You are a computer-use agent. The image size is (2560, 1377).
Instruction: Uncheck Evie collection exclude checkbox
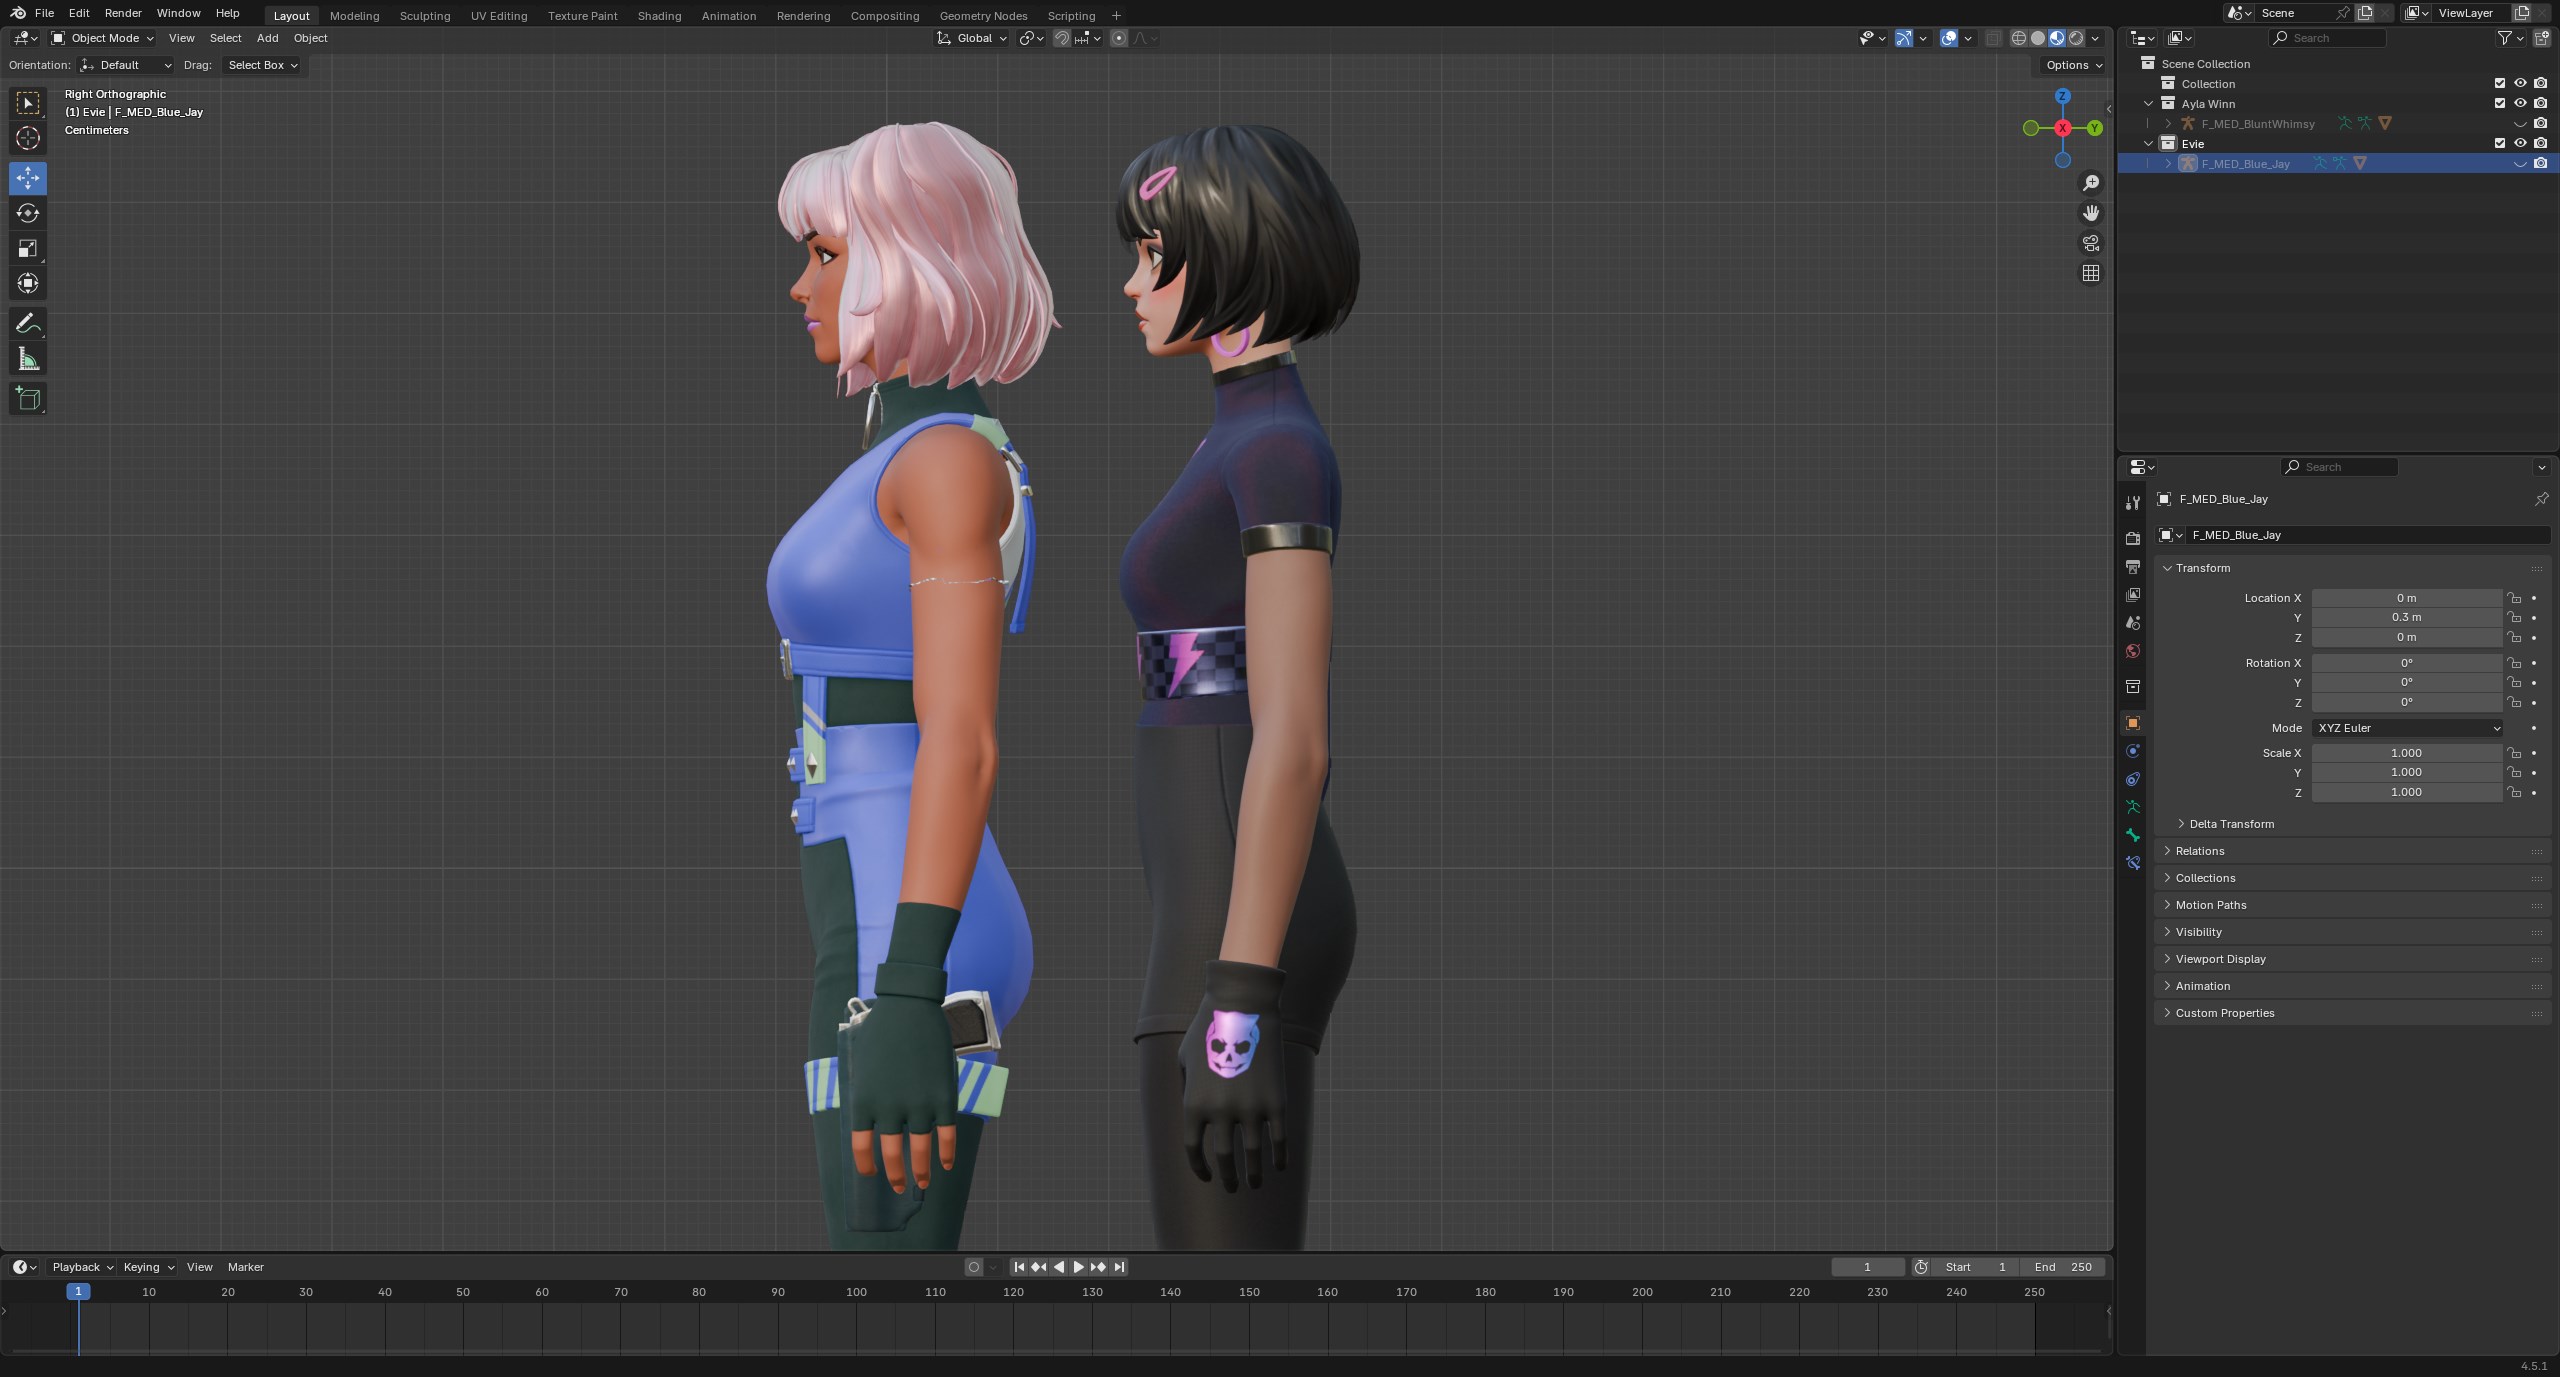2499,143
